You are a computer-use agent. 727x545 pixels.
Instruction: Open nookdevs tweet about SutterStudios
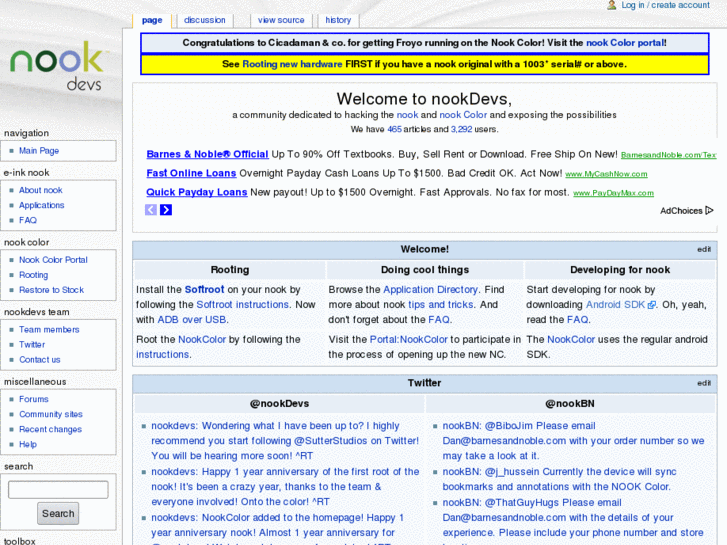[285, 441]
